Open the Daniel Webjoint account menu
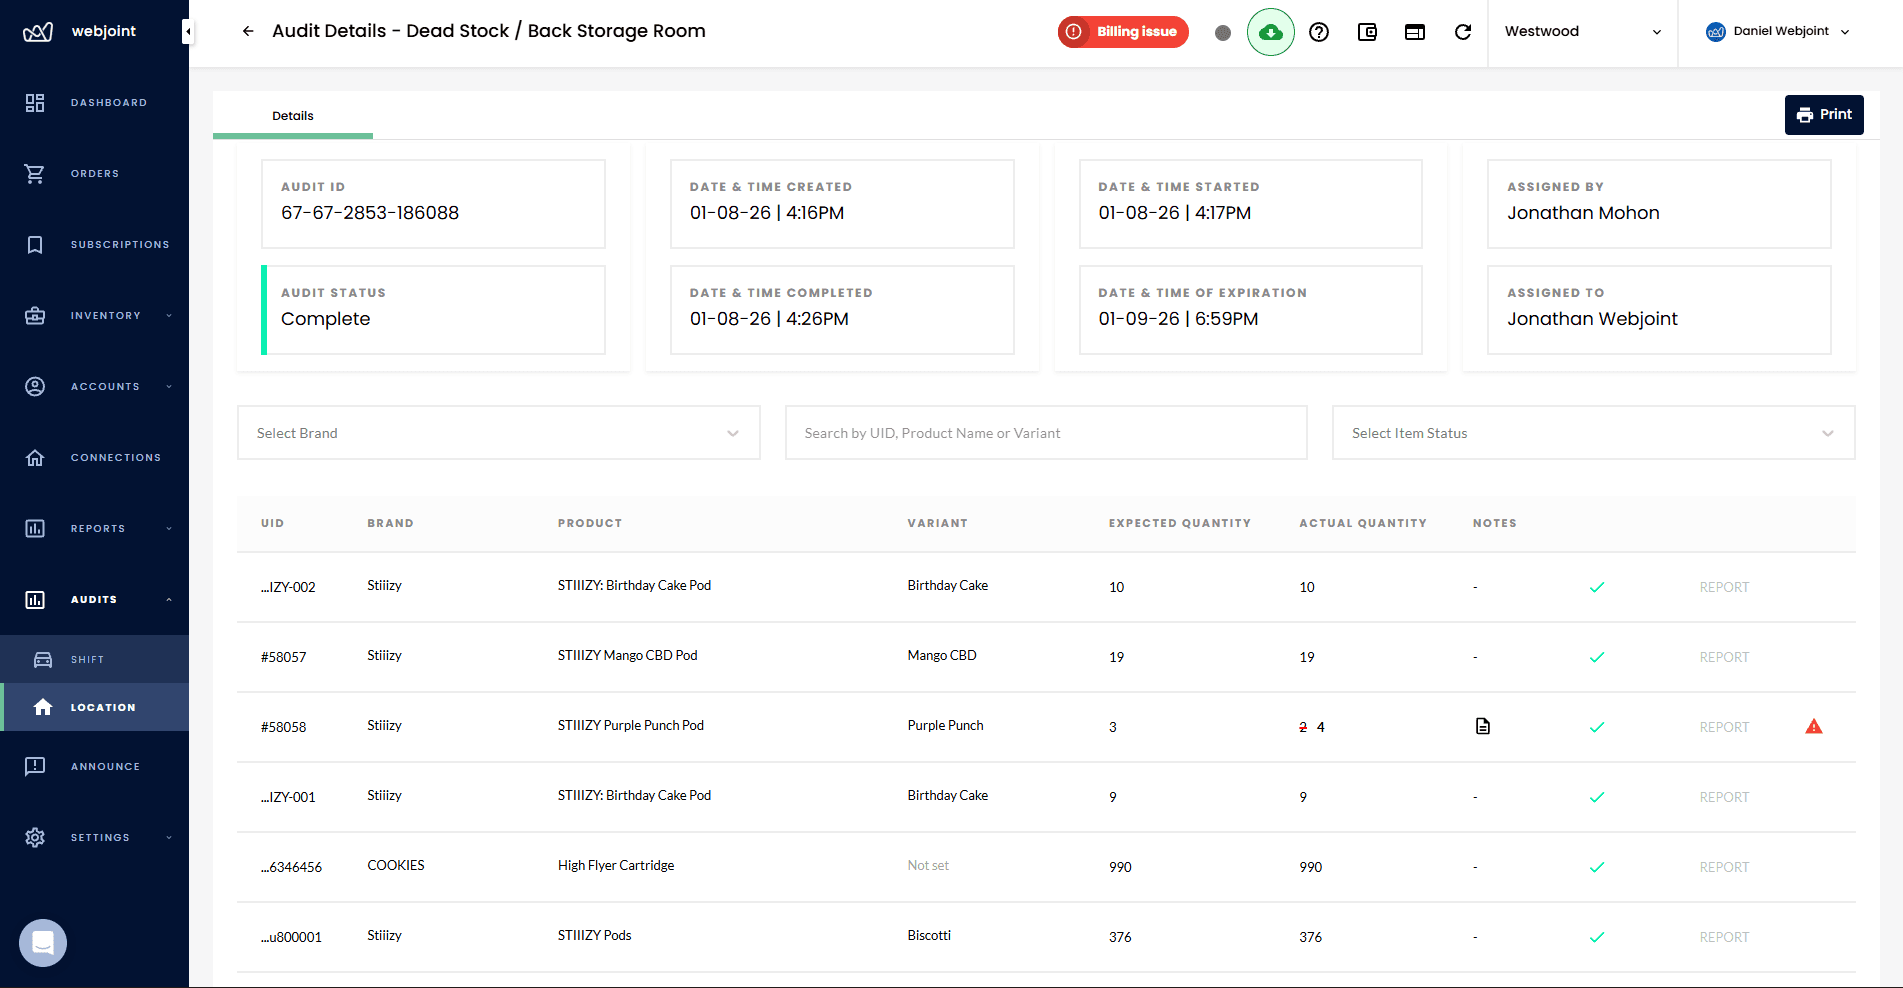The width and height of the screenshot is (1903, 988). coord(1778,31)
